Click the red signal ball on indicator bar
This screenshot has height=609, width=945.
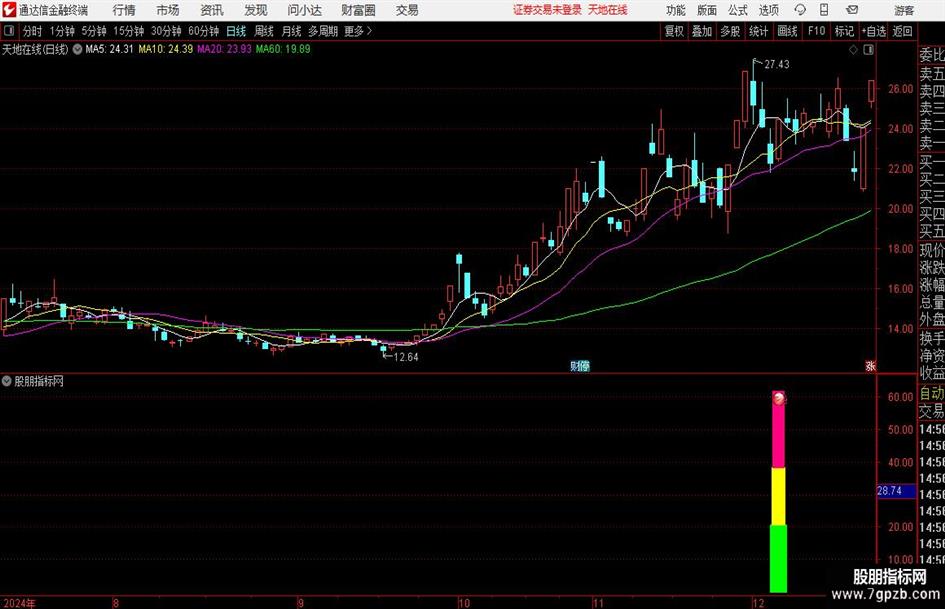[x=779, y=398]
